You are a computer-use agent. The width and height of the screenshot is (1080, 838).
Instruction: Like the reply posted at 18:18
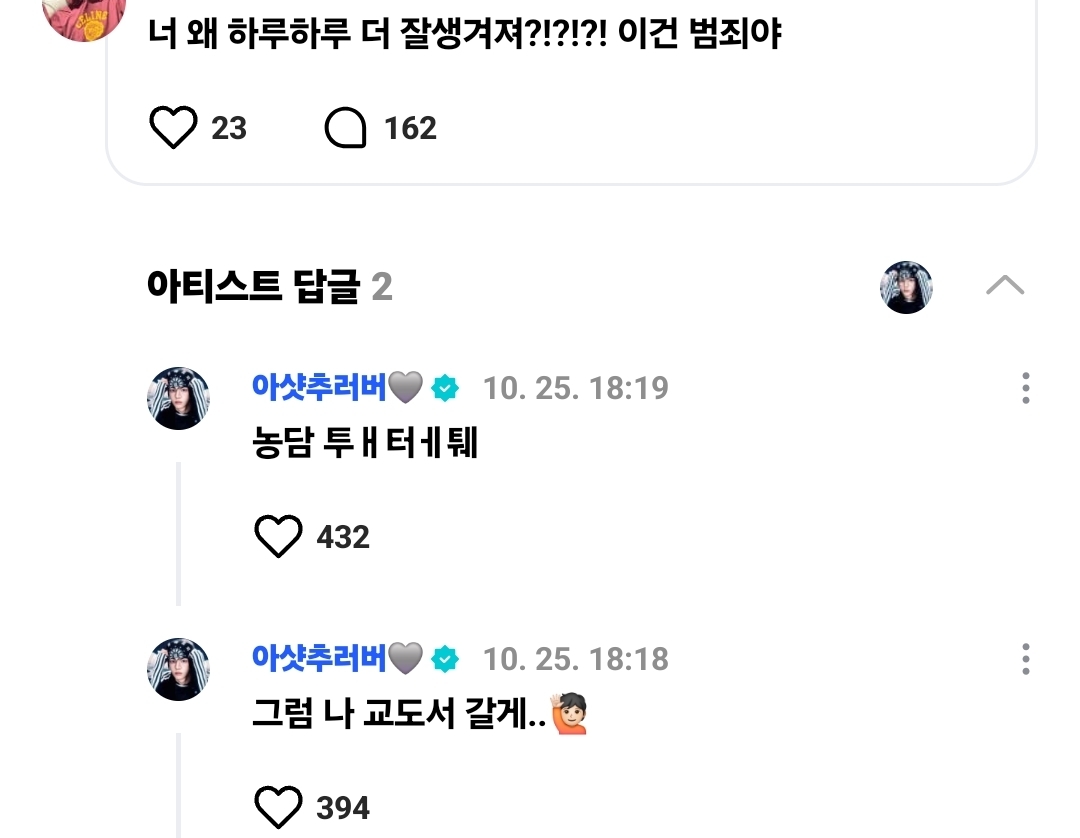278,807
